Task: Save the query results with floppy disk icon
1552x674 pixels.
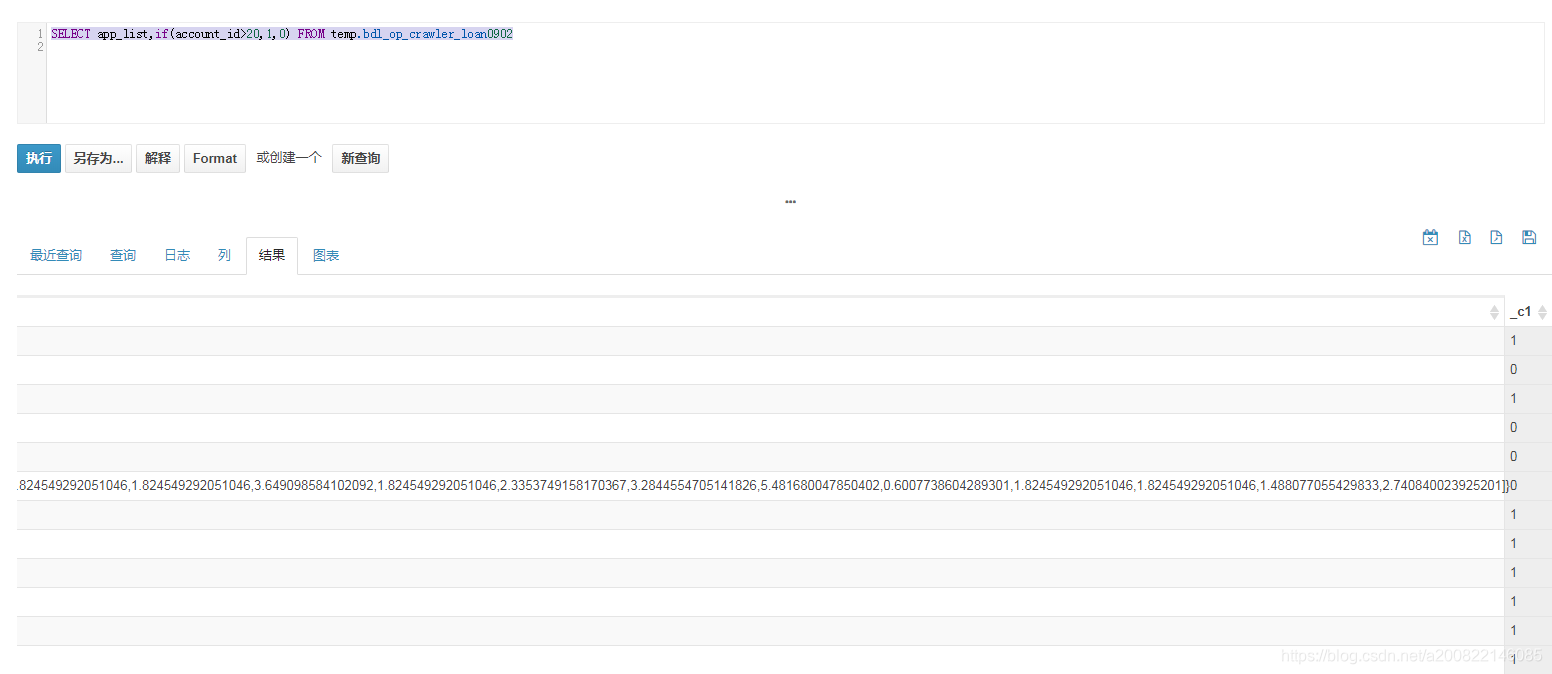Action: (1529, 237)
